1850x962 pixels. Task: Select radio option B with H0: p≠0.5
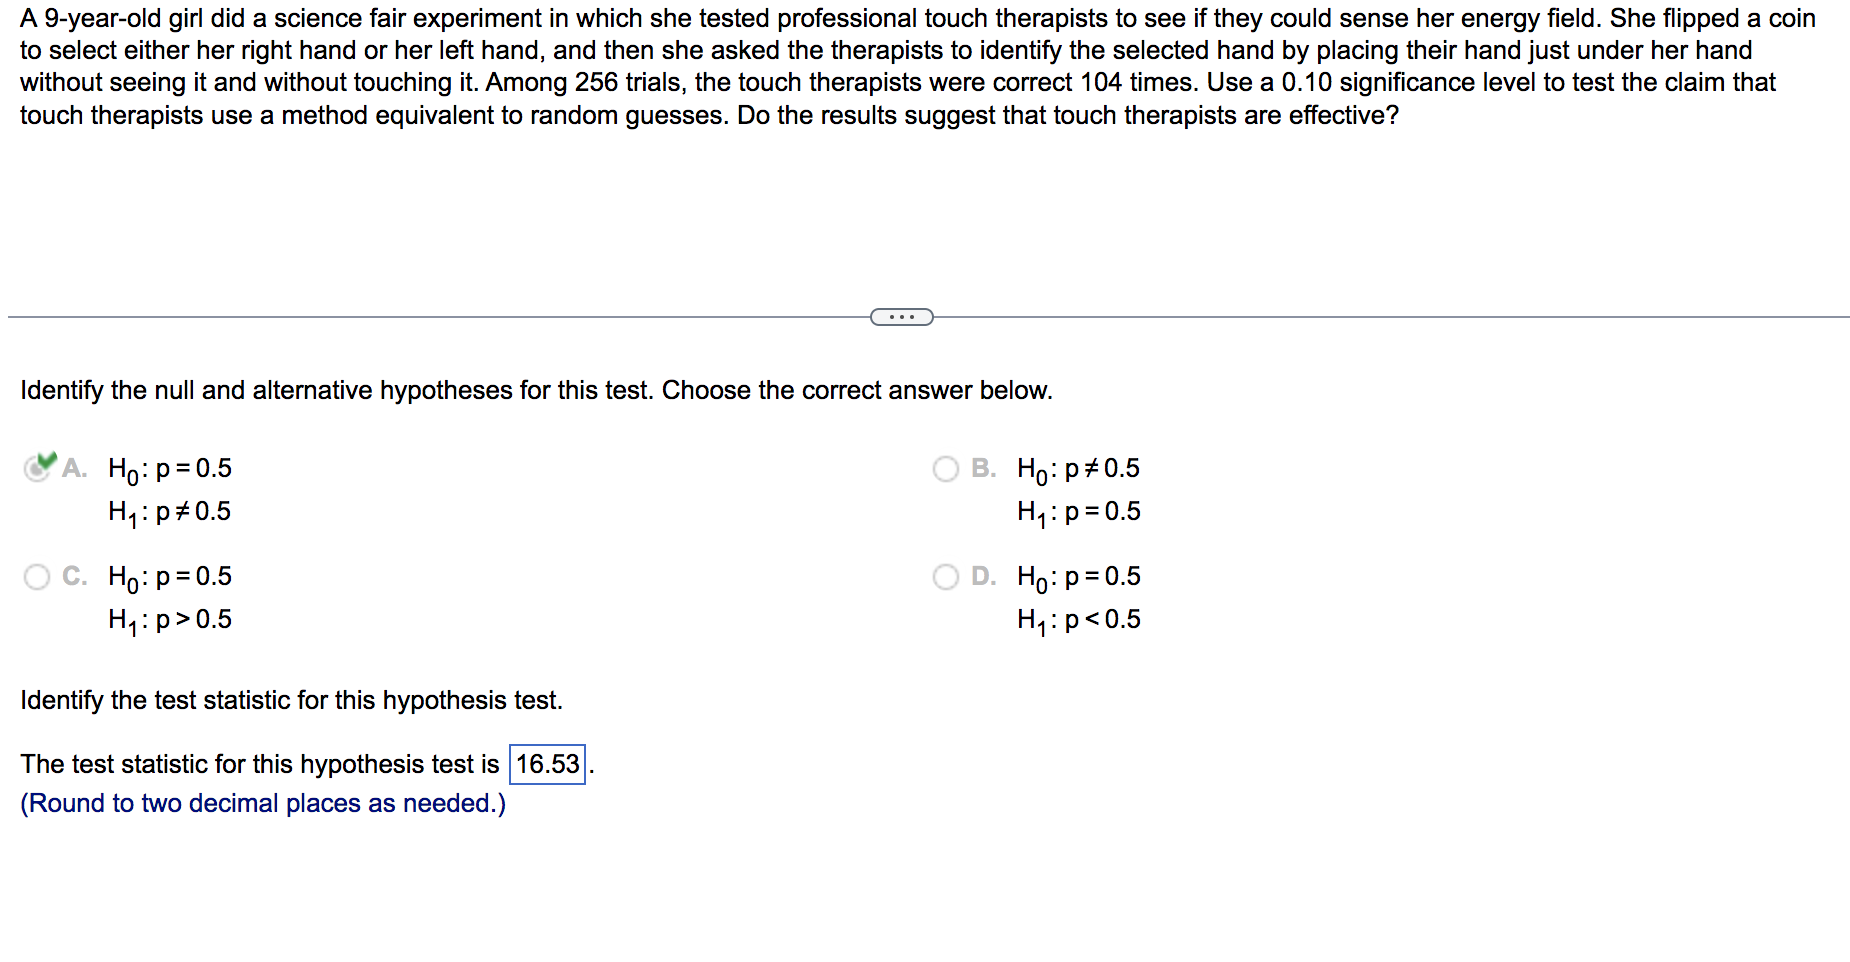pyautogui.click(x=945, y=468)
